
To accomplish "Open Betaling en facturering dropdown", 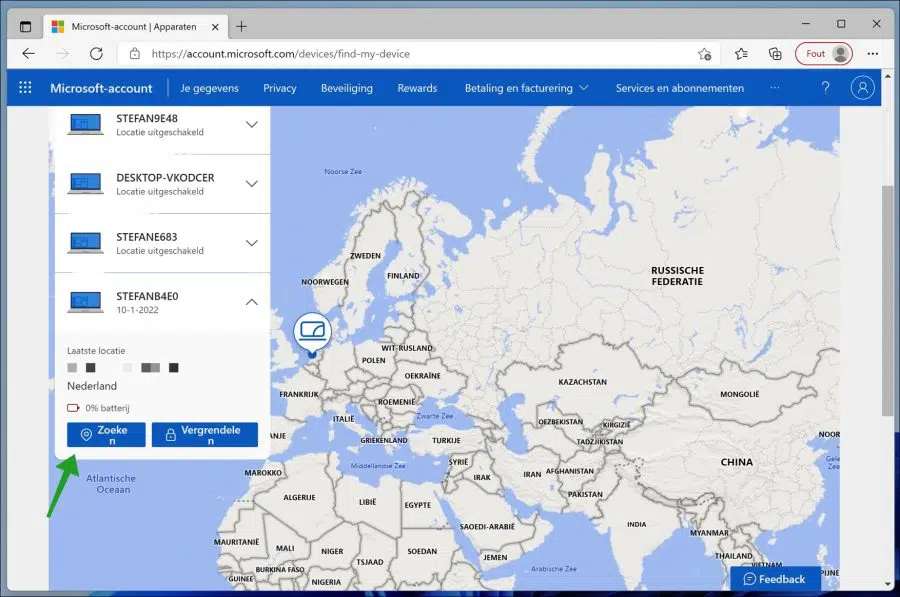I will point(526,88).
